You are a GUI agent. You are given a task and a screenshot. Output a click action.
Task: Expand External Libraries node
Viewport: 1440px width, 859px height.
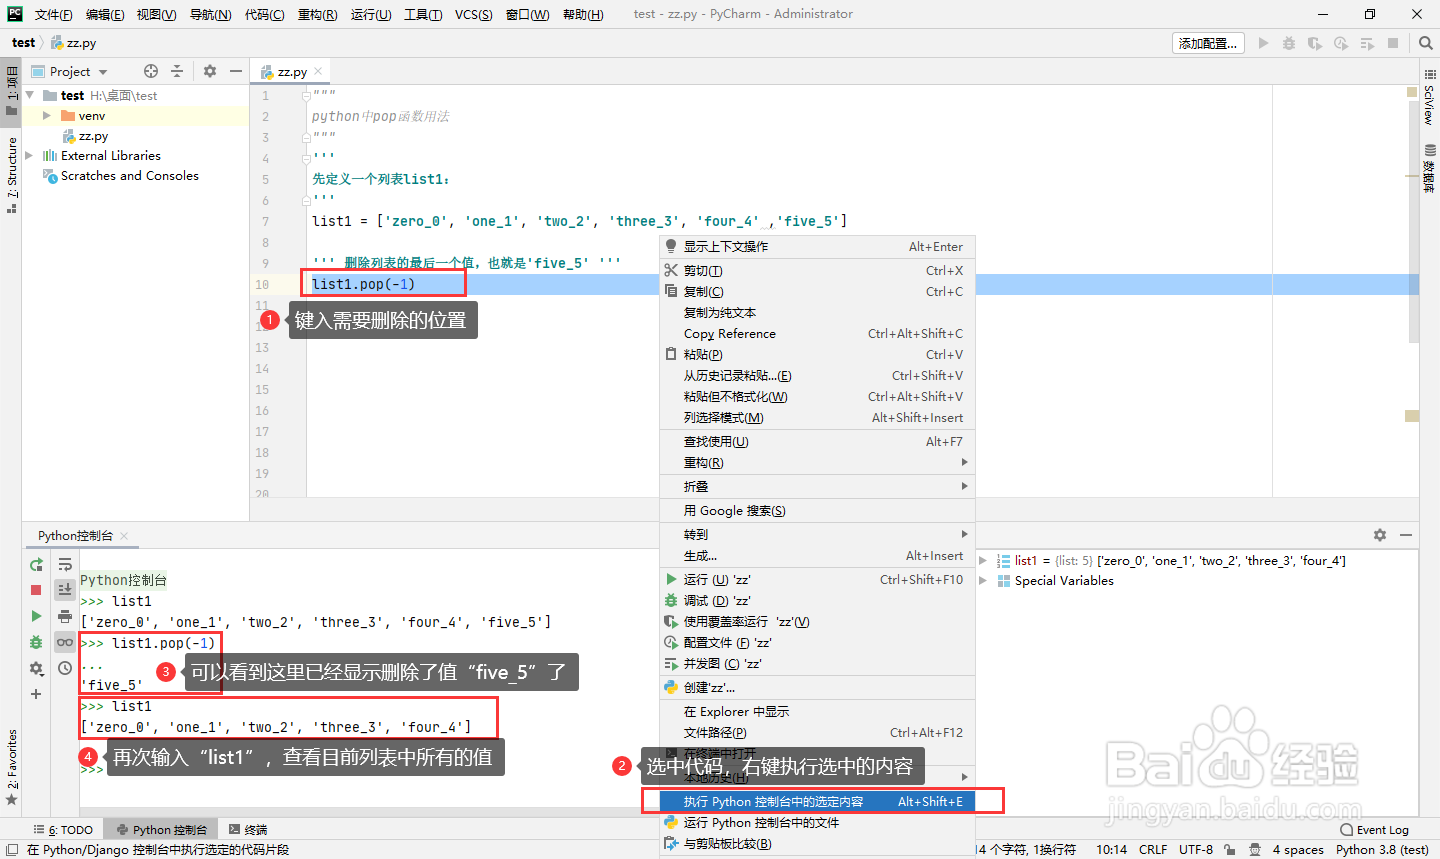30,155
